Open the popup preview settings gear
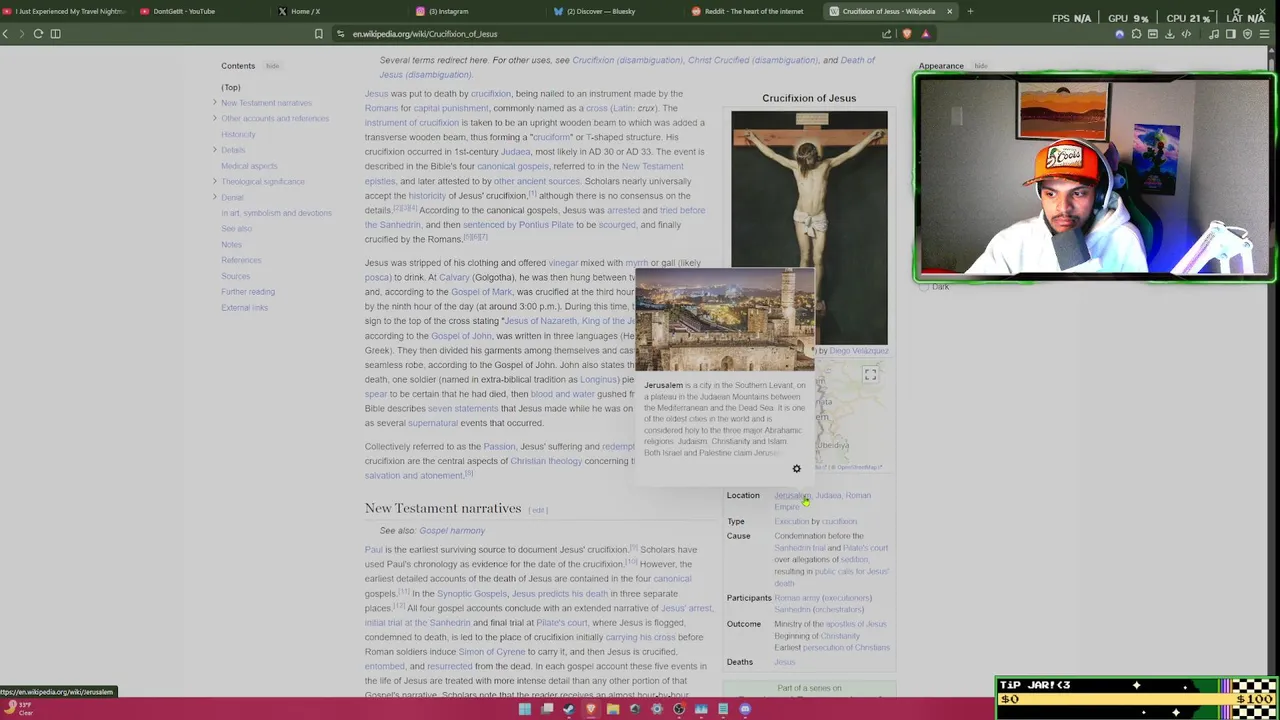This screenshot has width=1280, height=720. [797, 469]
